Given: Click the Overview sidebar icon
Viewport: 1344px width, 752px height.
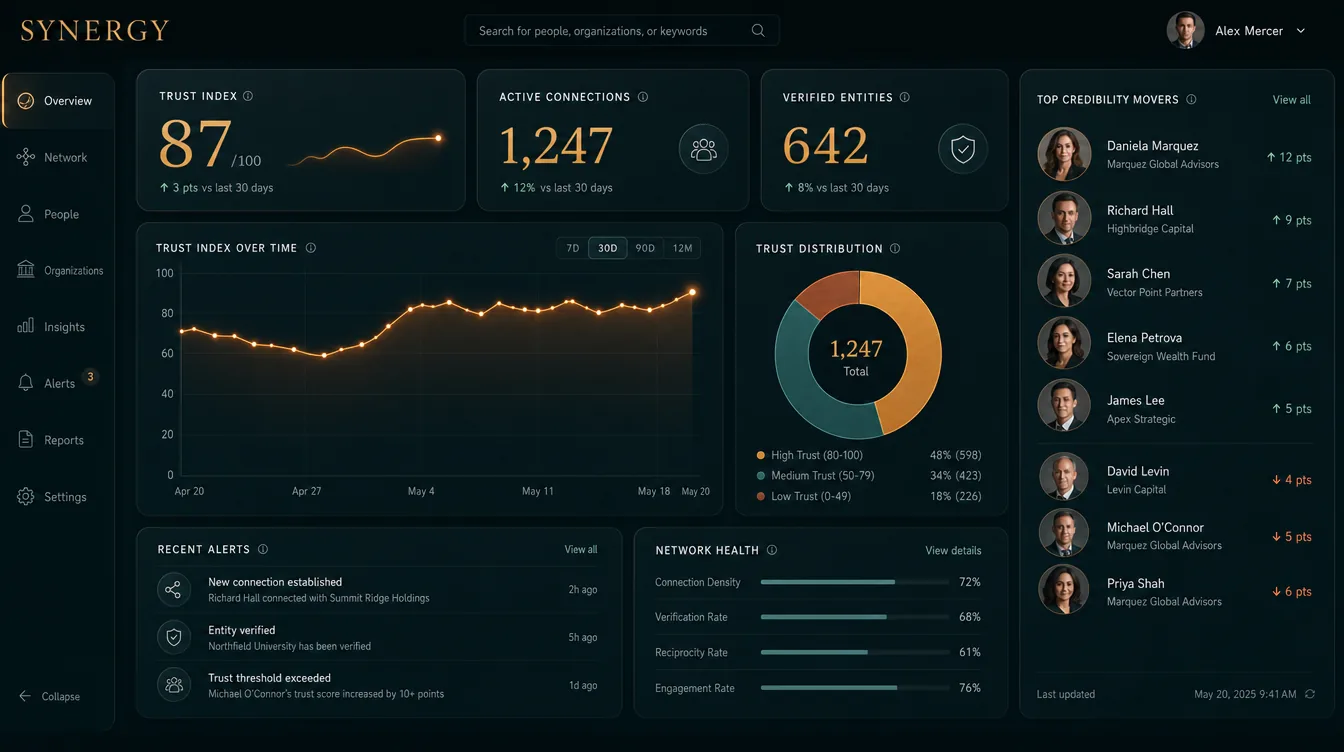Looking at the screenshot, I should pos(26,101).
